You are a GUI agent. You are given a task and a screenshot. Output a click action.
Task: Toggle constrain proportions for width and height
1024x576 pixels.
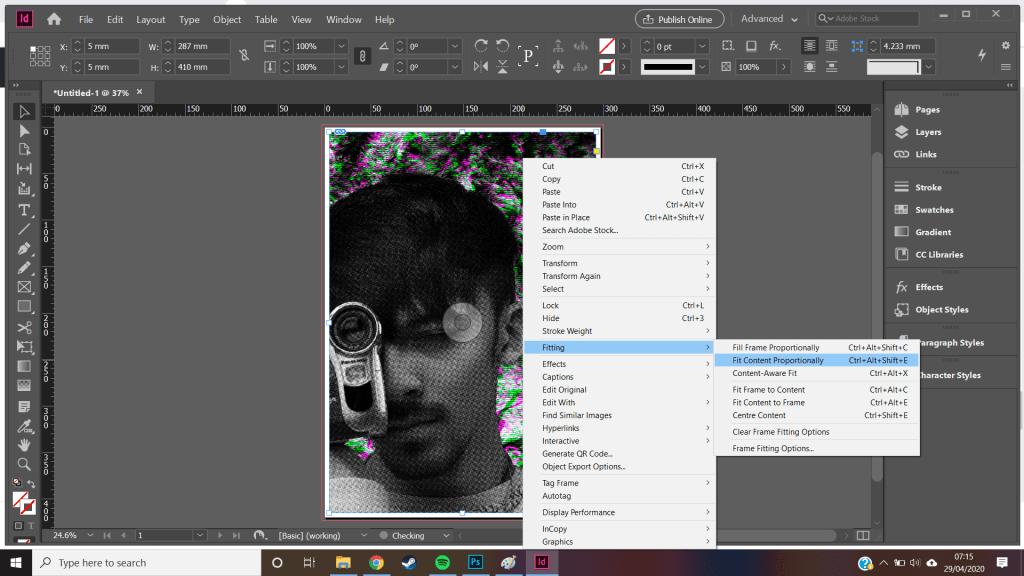[244, 57]
